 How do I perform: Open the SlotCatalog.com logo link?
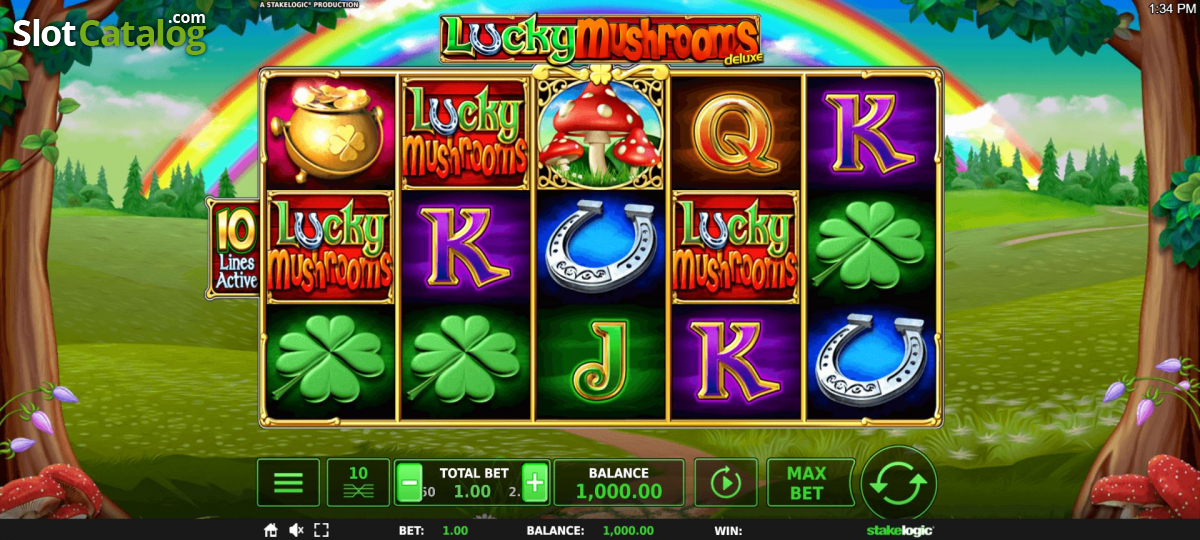[110, 32]
